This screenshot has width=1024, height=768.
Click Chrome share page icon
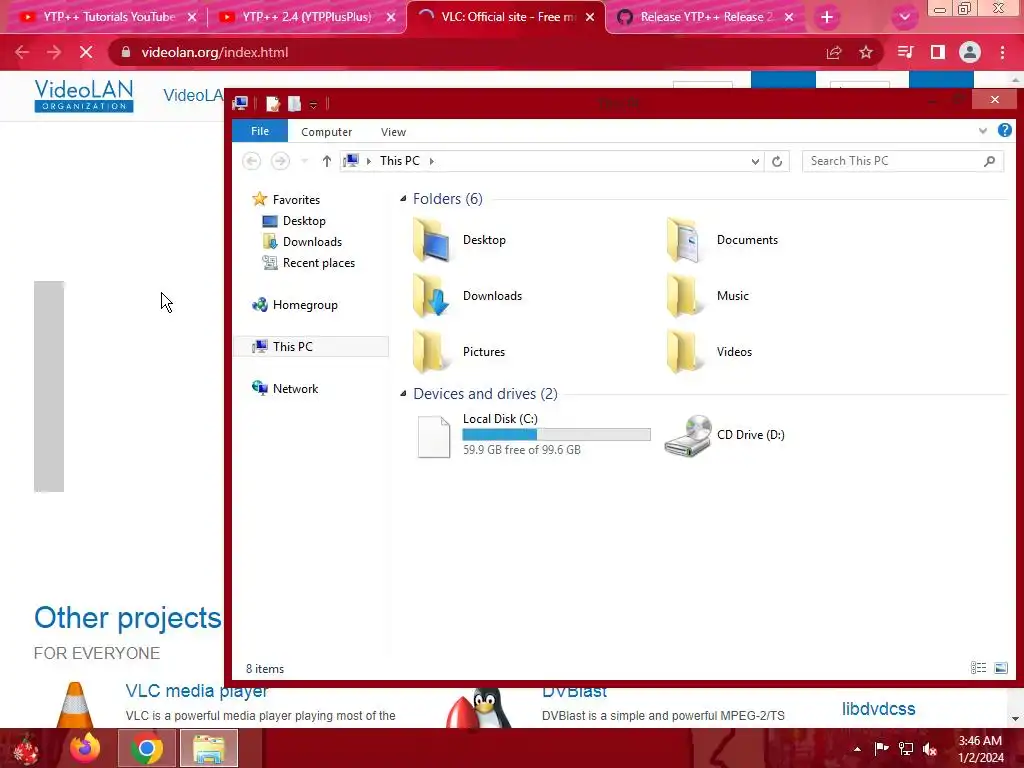[x=834, y=52]
